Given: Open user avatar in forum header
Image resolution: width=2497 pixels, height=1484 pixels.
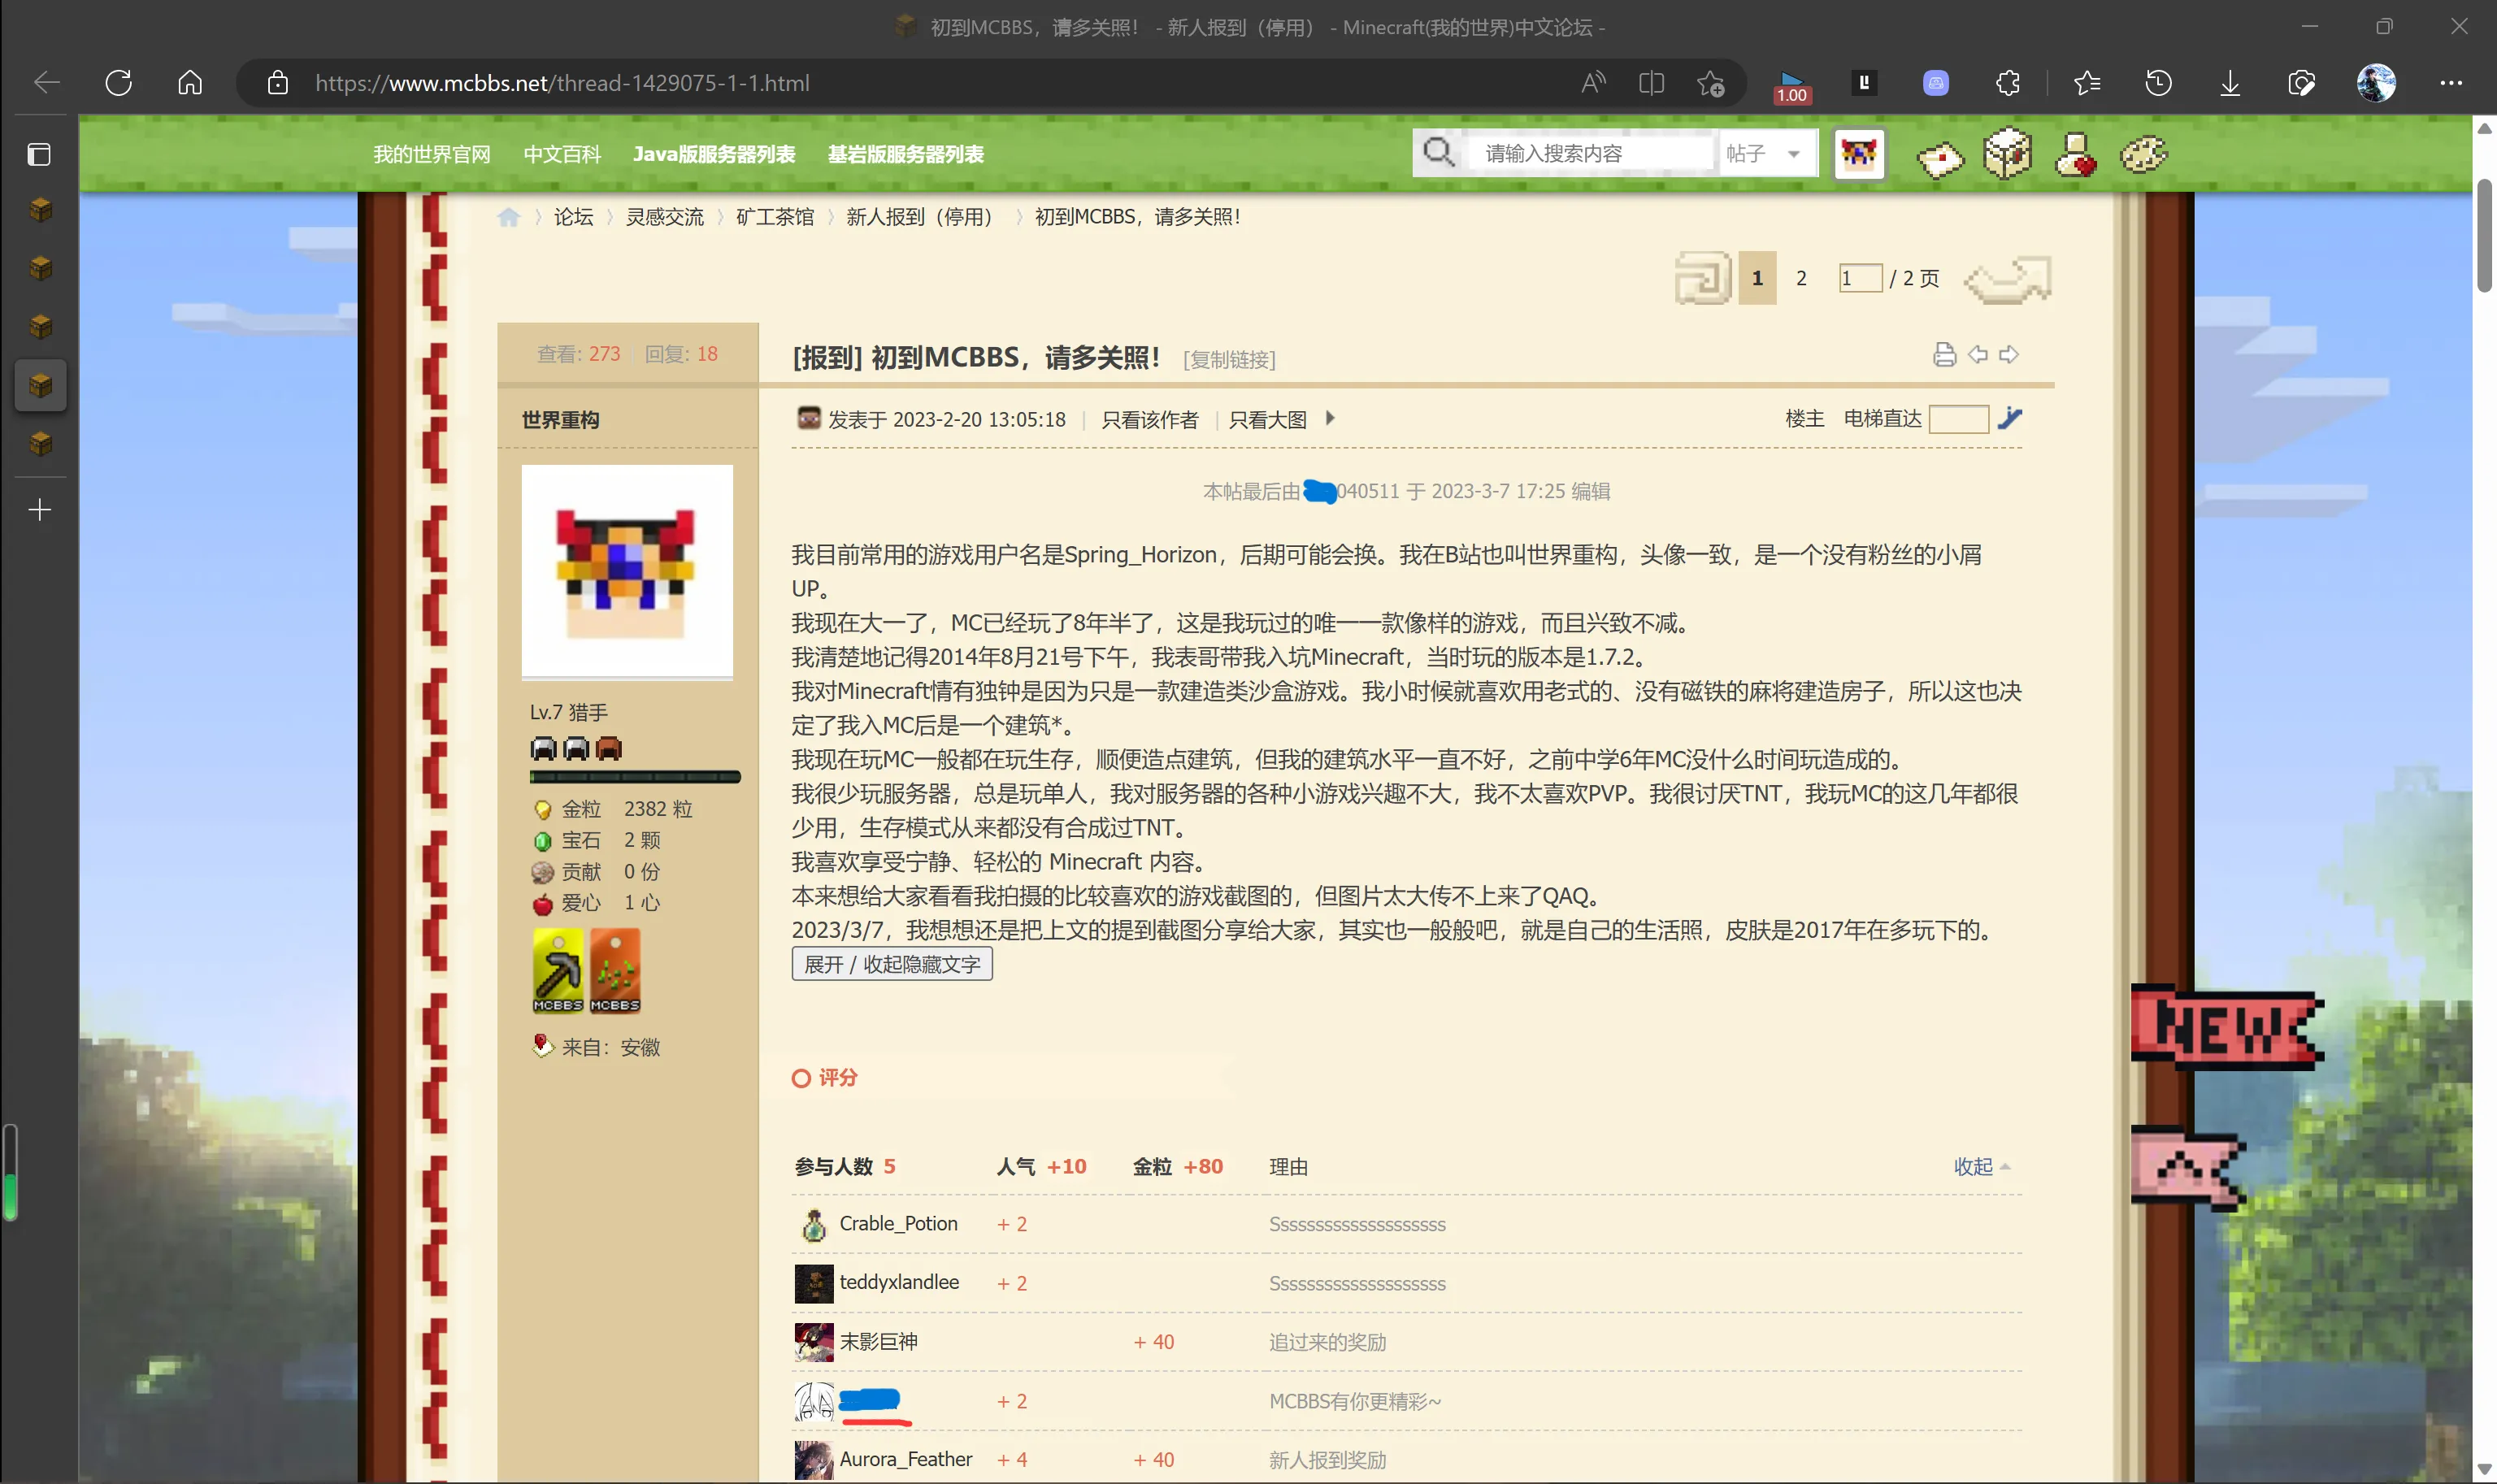Looking at the screenshot, I should coord(1859,154).
